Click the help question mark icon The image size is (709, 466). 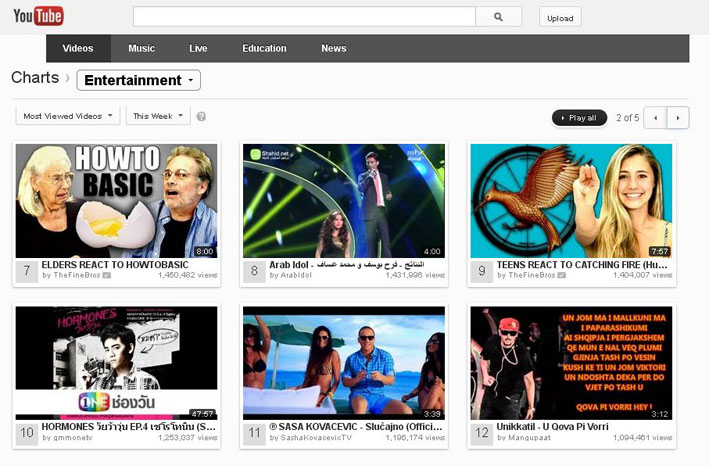pyautogui.click(x=201, y=117)
